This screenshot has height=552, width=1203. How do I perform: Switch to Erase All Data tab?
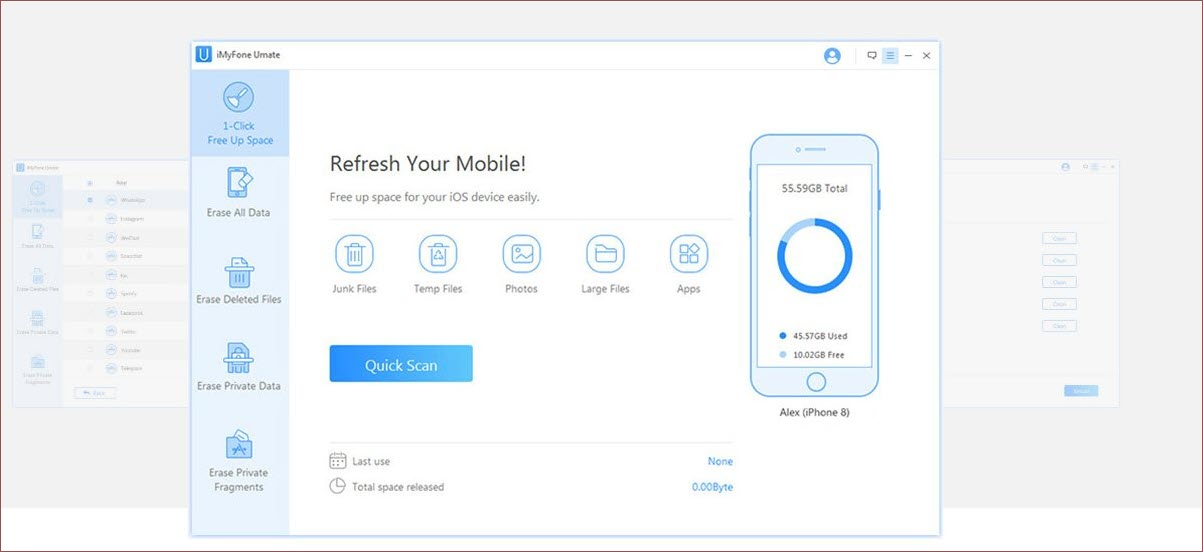pyautogui.click(x=239, y=192)
